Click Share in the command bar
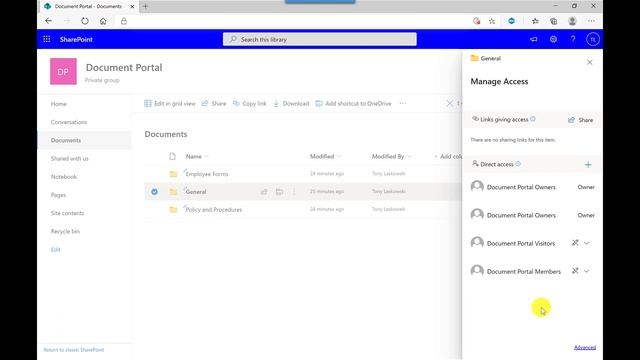Viewport: 640px width, 360px height. tap(213, 104)
